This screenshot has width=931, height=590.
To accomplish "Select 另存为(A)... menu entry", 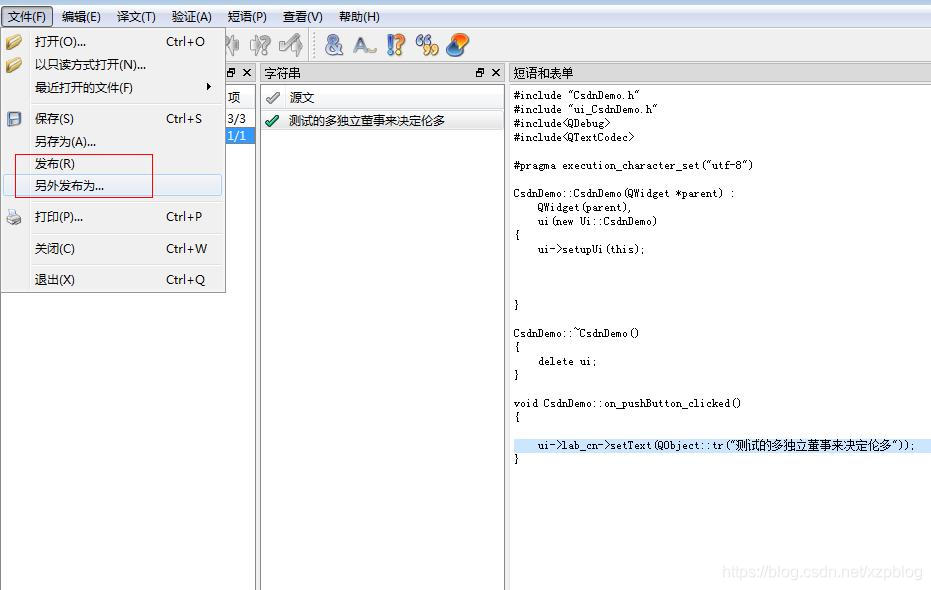I will tap(113, 141).
